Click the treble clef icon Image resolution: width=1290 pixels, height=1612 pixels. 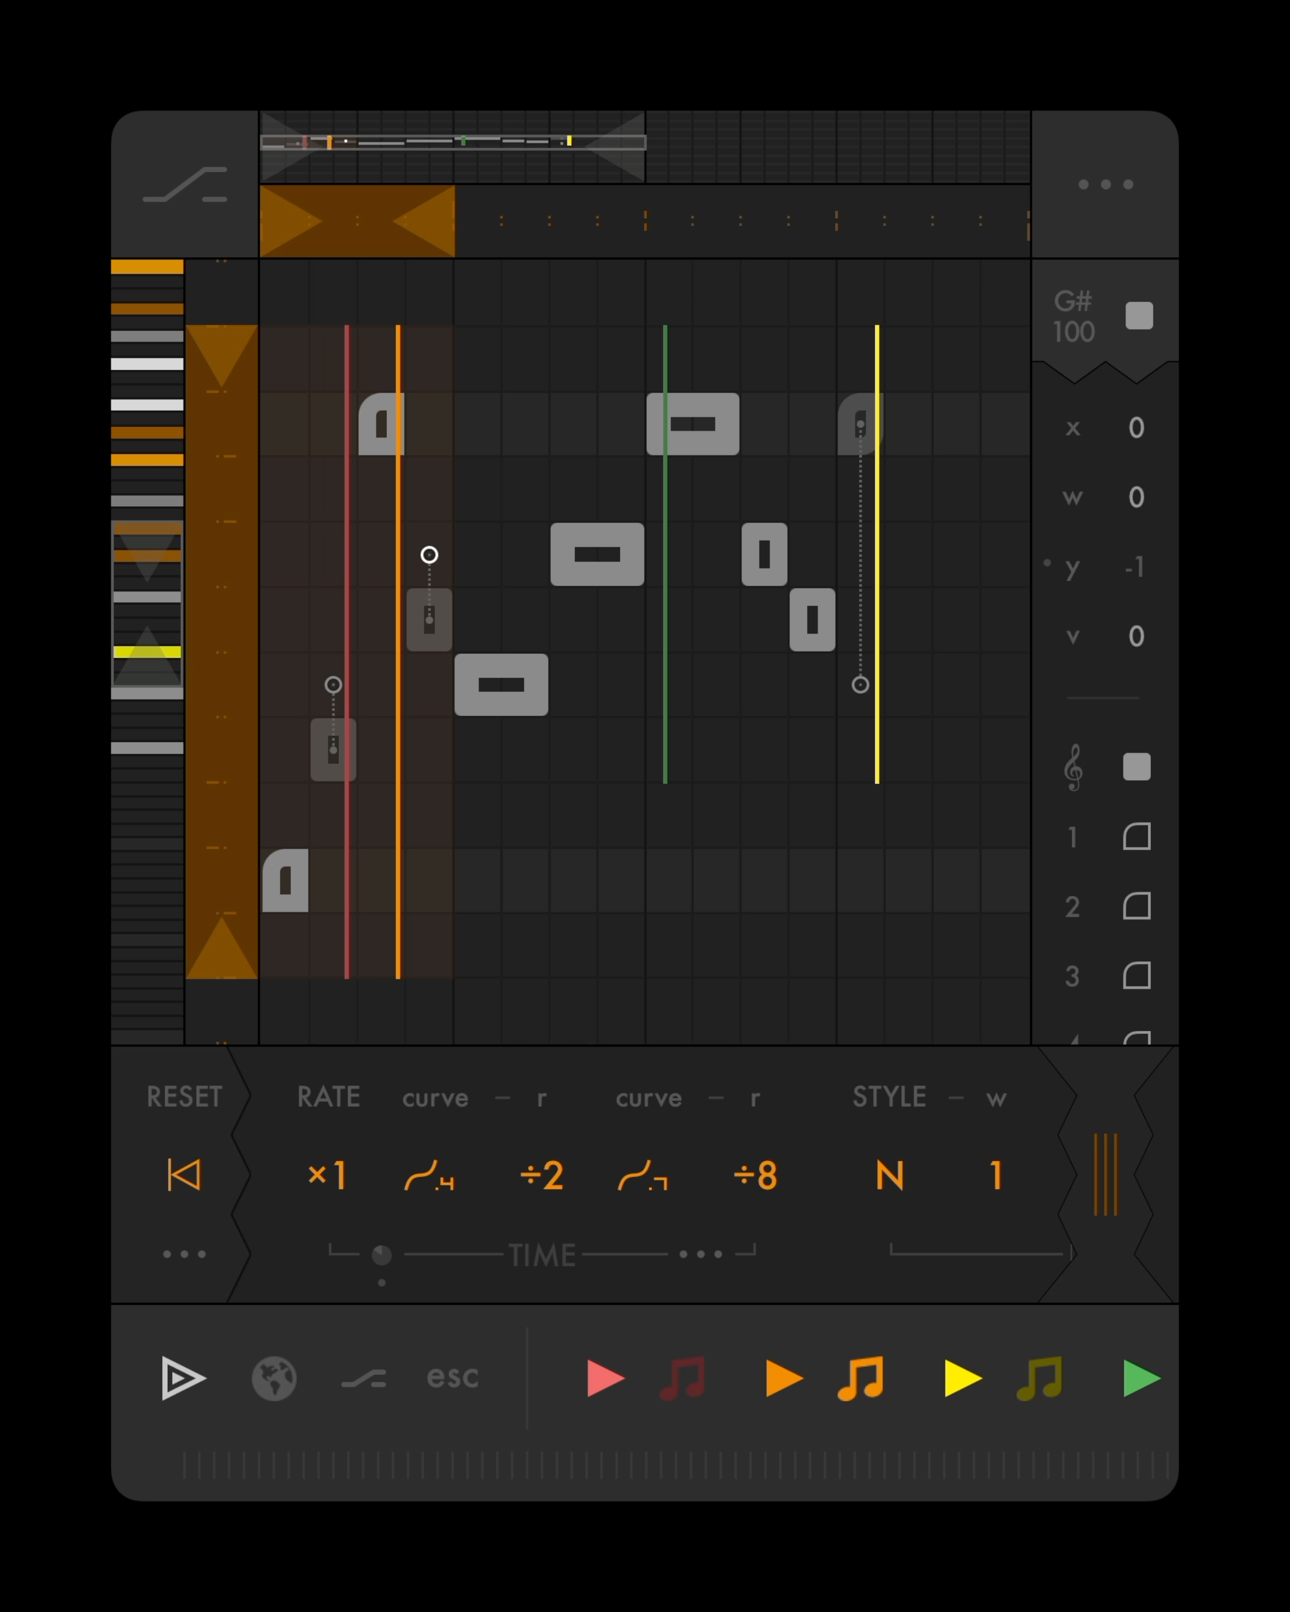(x=1073, y=768)
